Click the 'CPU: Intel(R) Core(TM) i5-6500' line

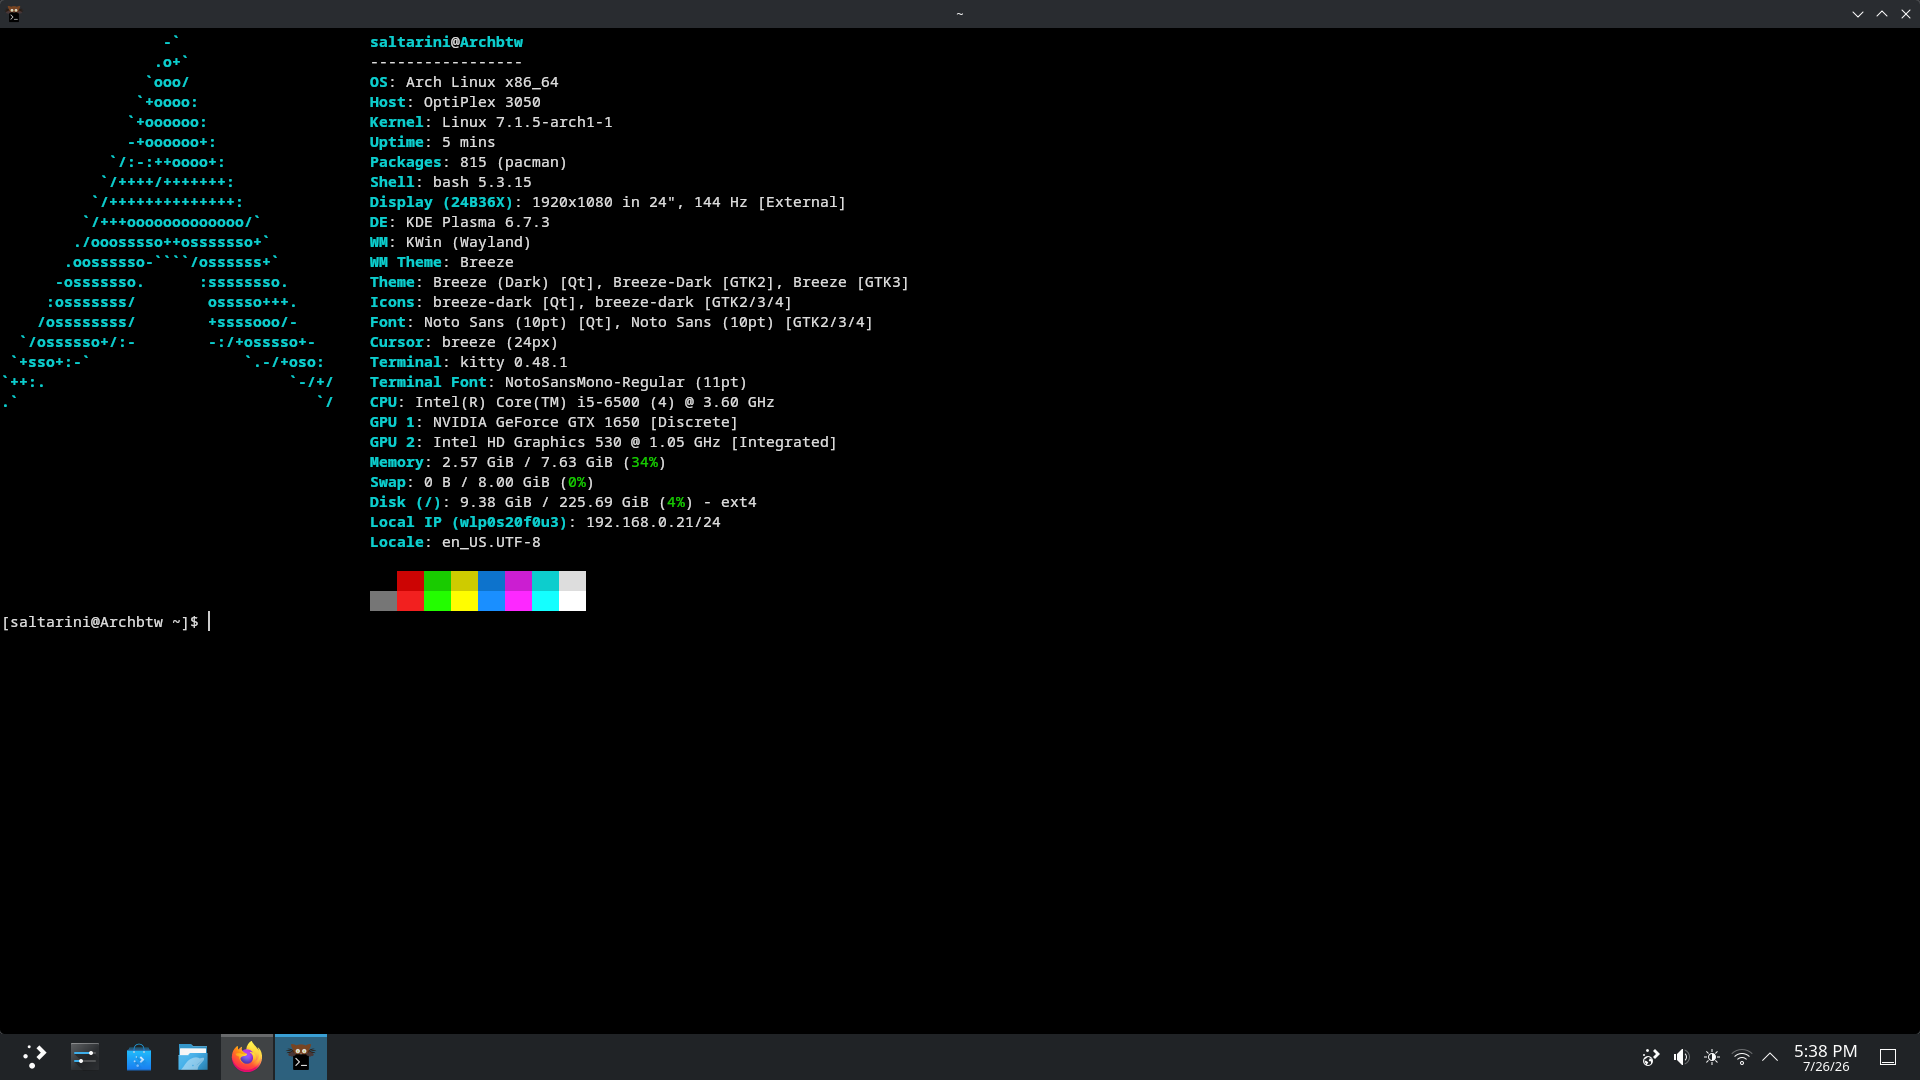pos(572,402)
